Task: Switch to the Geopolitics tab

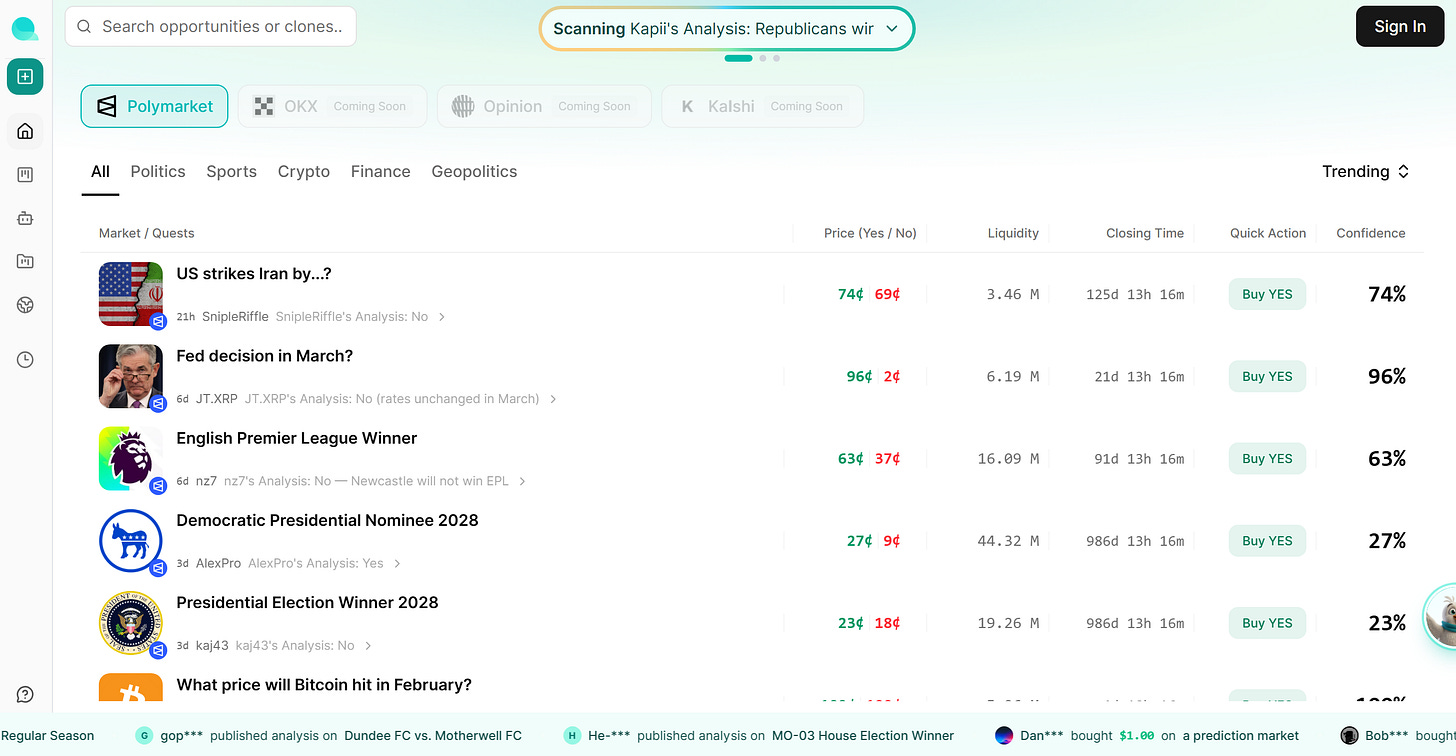Action: pos(474,172)
